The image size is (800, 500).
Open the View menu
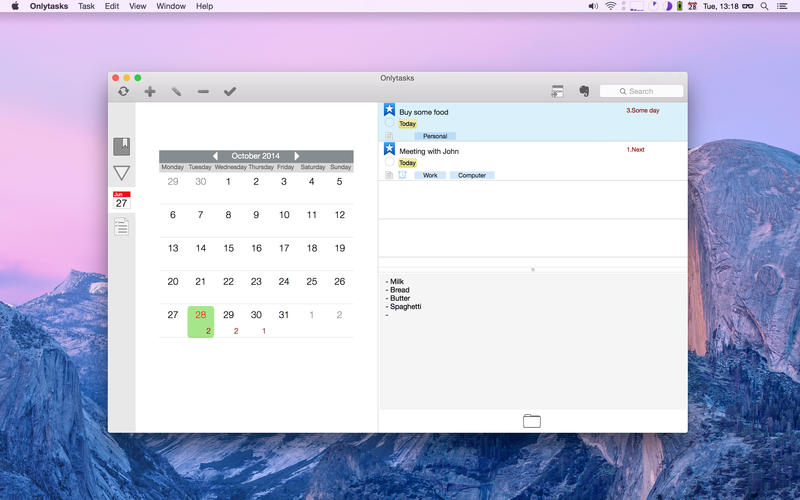[138, 6]
